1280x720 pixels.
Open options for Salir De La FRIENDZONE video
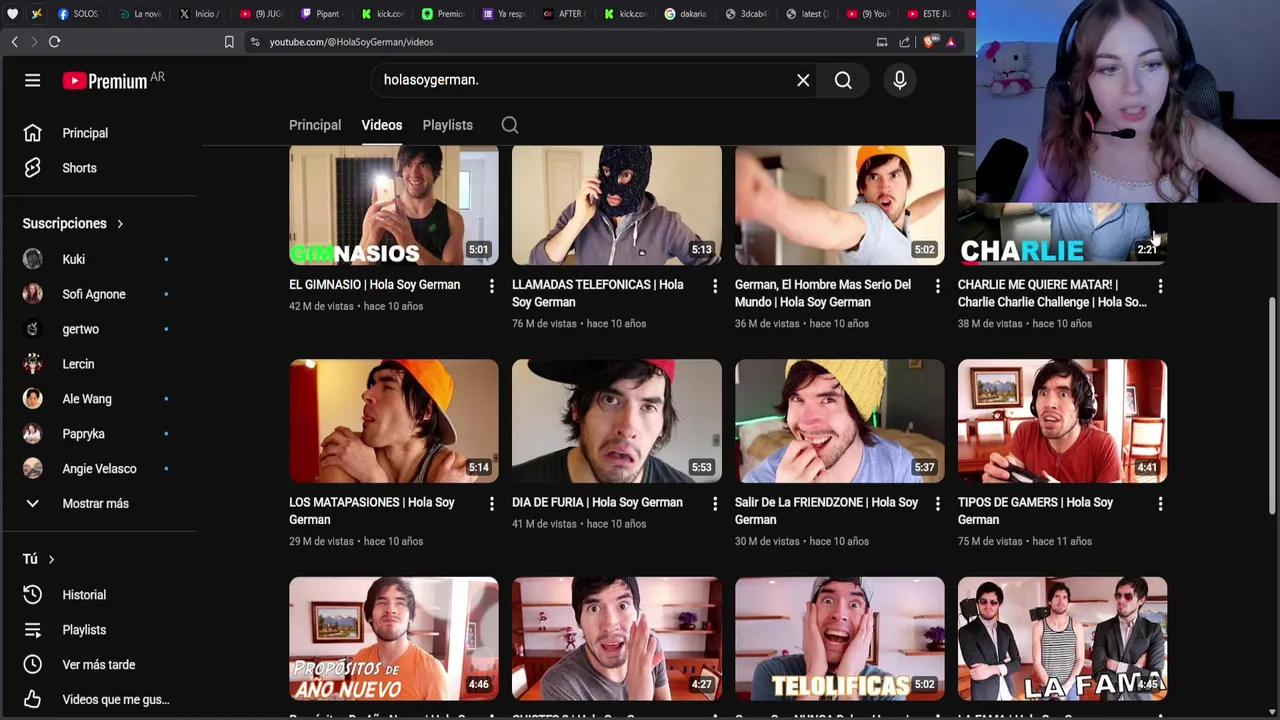tap(937, 505)
